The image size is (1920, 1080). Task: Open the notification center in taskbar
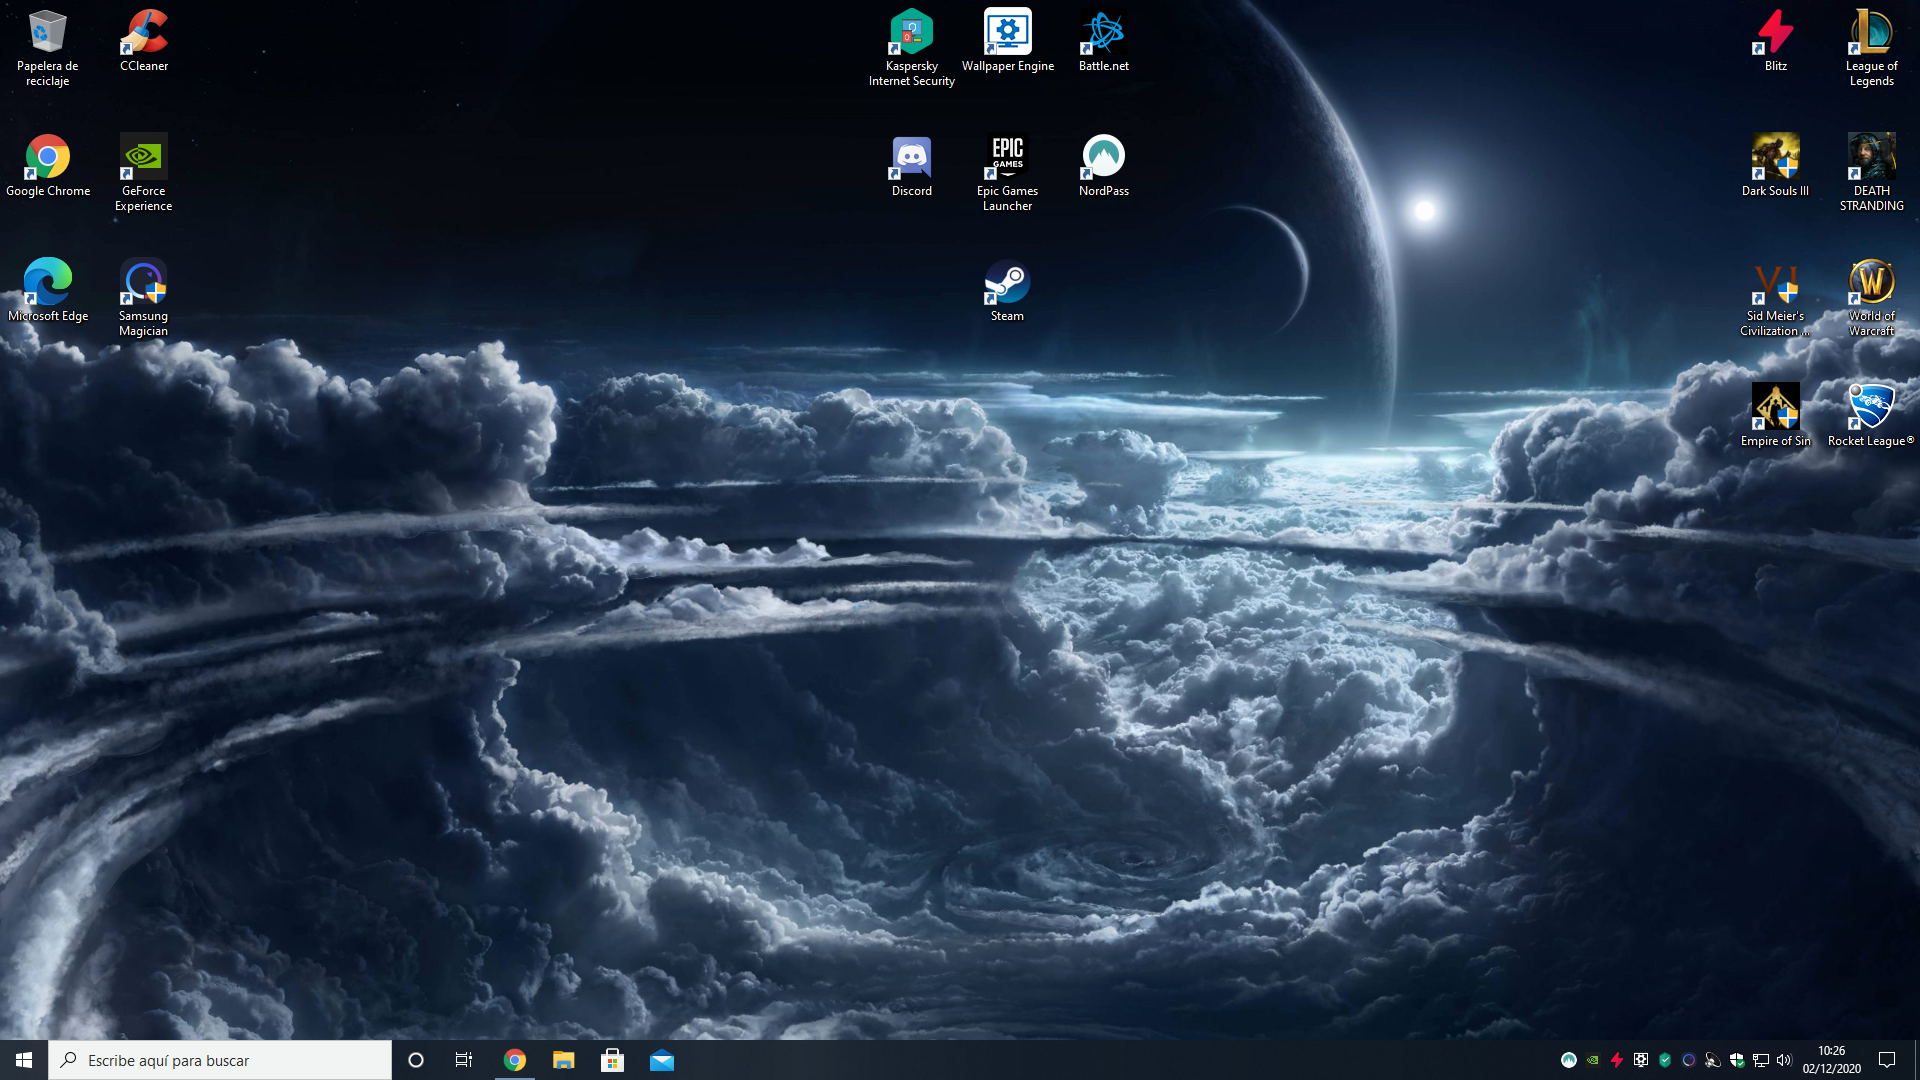pyautogui.click(x=1887, y=1060)
